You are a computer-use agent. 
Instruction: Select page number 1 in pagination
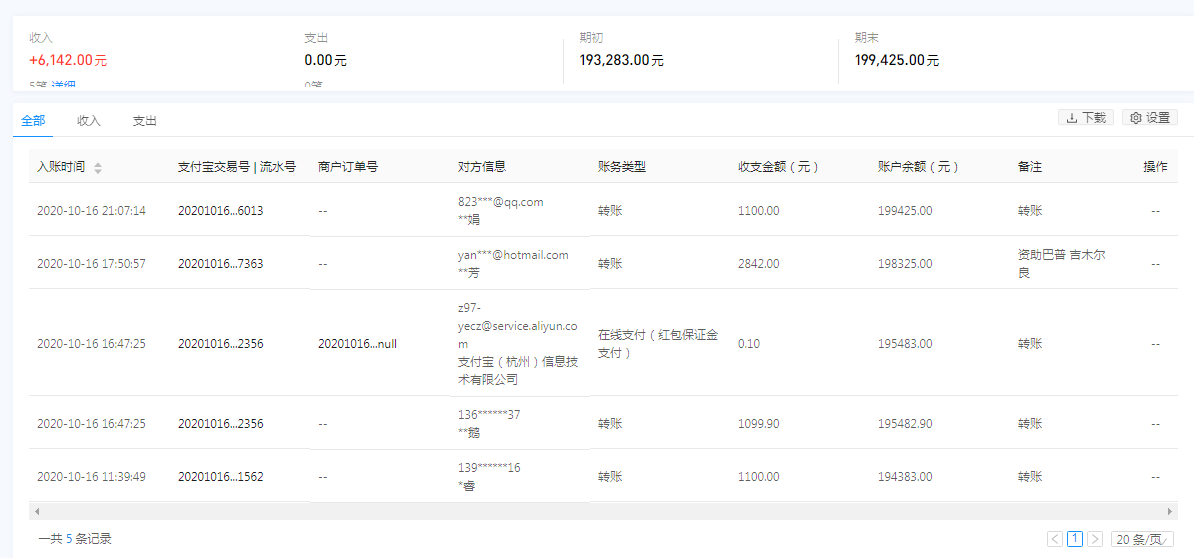click(x=1075, y=539)
